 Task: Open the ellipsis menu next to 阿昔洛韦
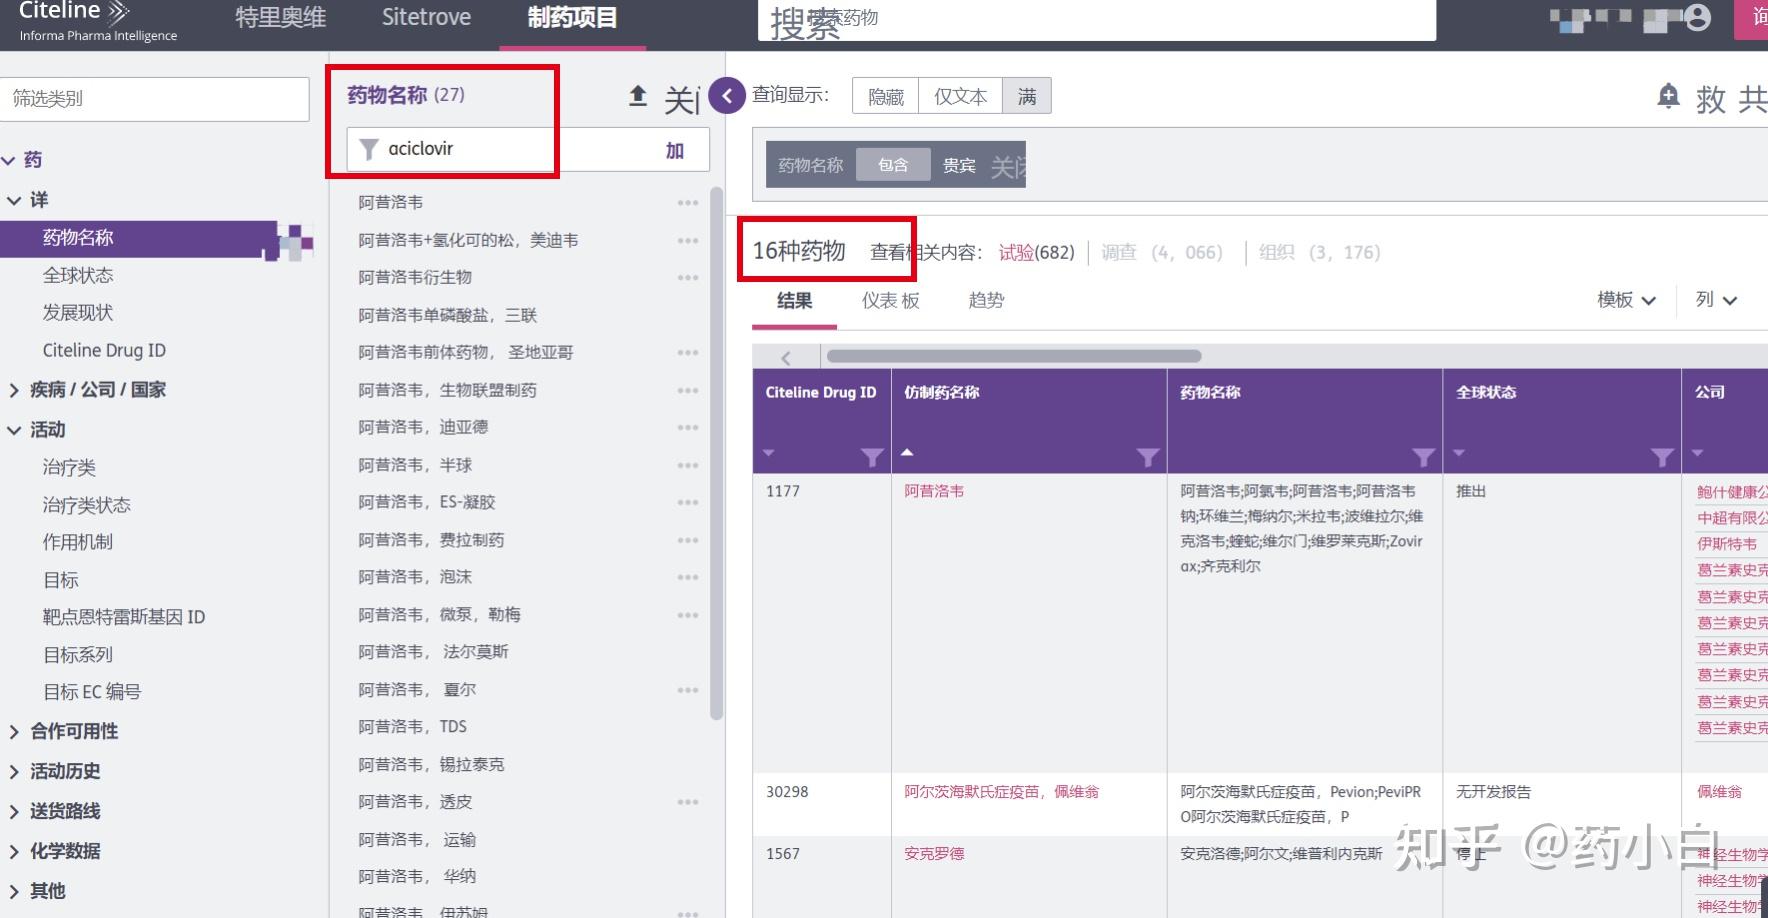tap(688, 202)
